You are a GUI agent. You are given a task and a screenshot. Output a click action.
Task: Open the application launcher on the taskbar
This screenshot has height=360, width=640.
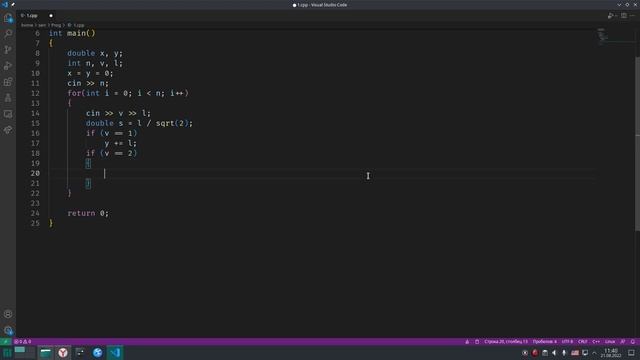(x=7, y=353)
